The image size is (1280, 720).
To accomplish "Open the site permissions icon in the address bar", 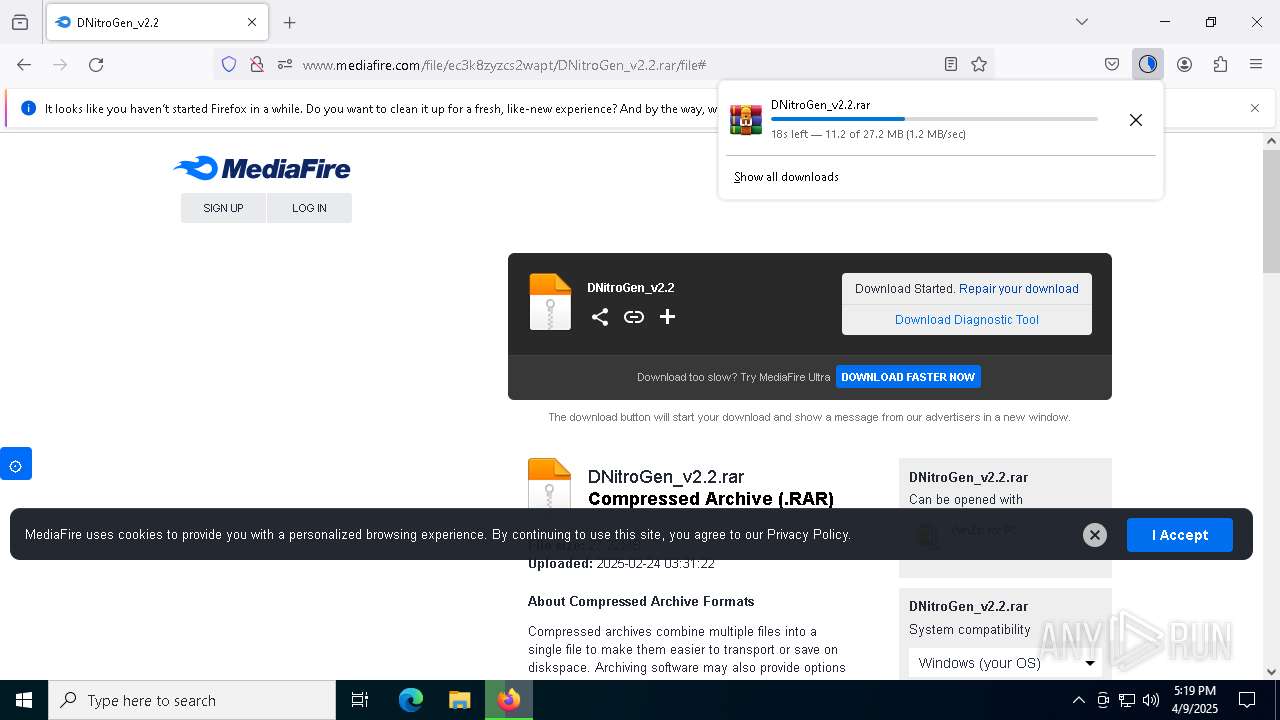I will coord(285,64).
